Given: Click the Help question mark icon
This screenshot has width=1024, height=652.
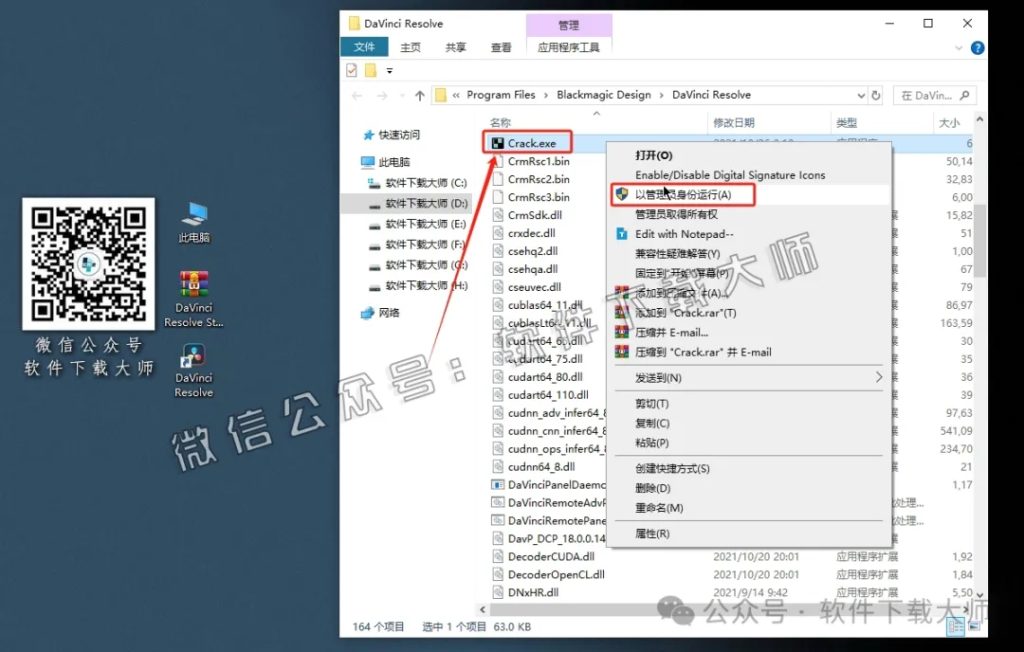Looking at the screenshot, I should (977, 47).
